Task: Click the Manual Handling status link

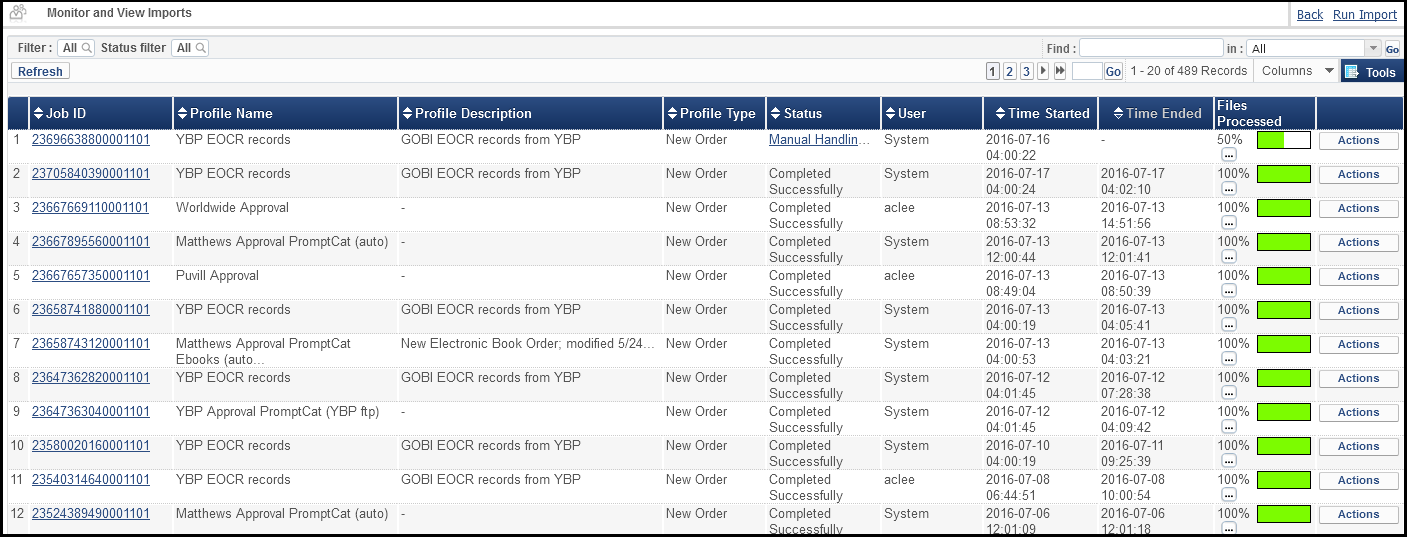Action: tap(819, 140)
